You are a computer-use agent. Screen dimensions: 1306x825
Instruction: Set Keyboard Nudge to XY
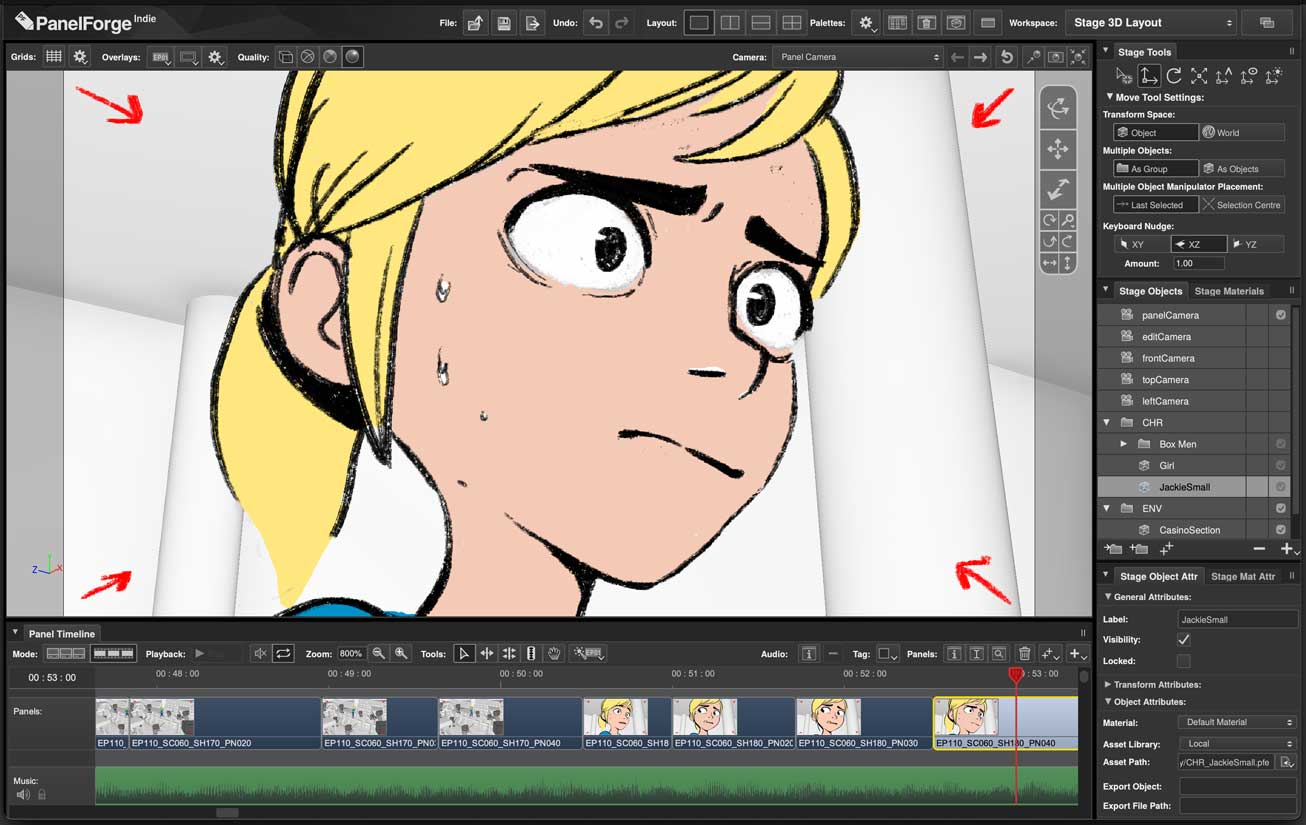(1141, 244)
